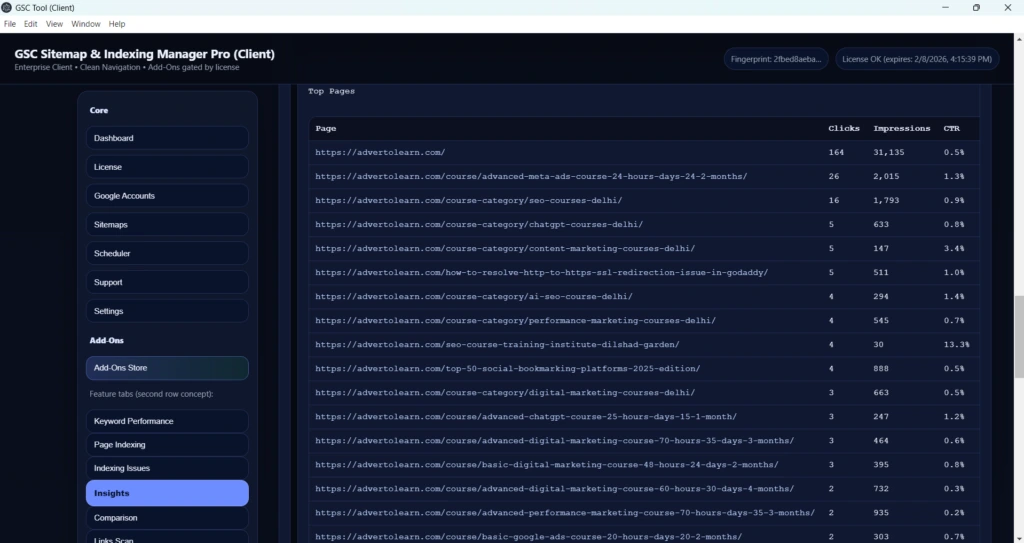Click the 888 impressions value
This screenshot has width=1024, height=543.
[881, 369]
